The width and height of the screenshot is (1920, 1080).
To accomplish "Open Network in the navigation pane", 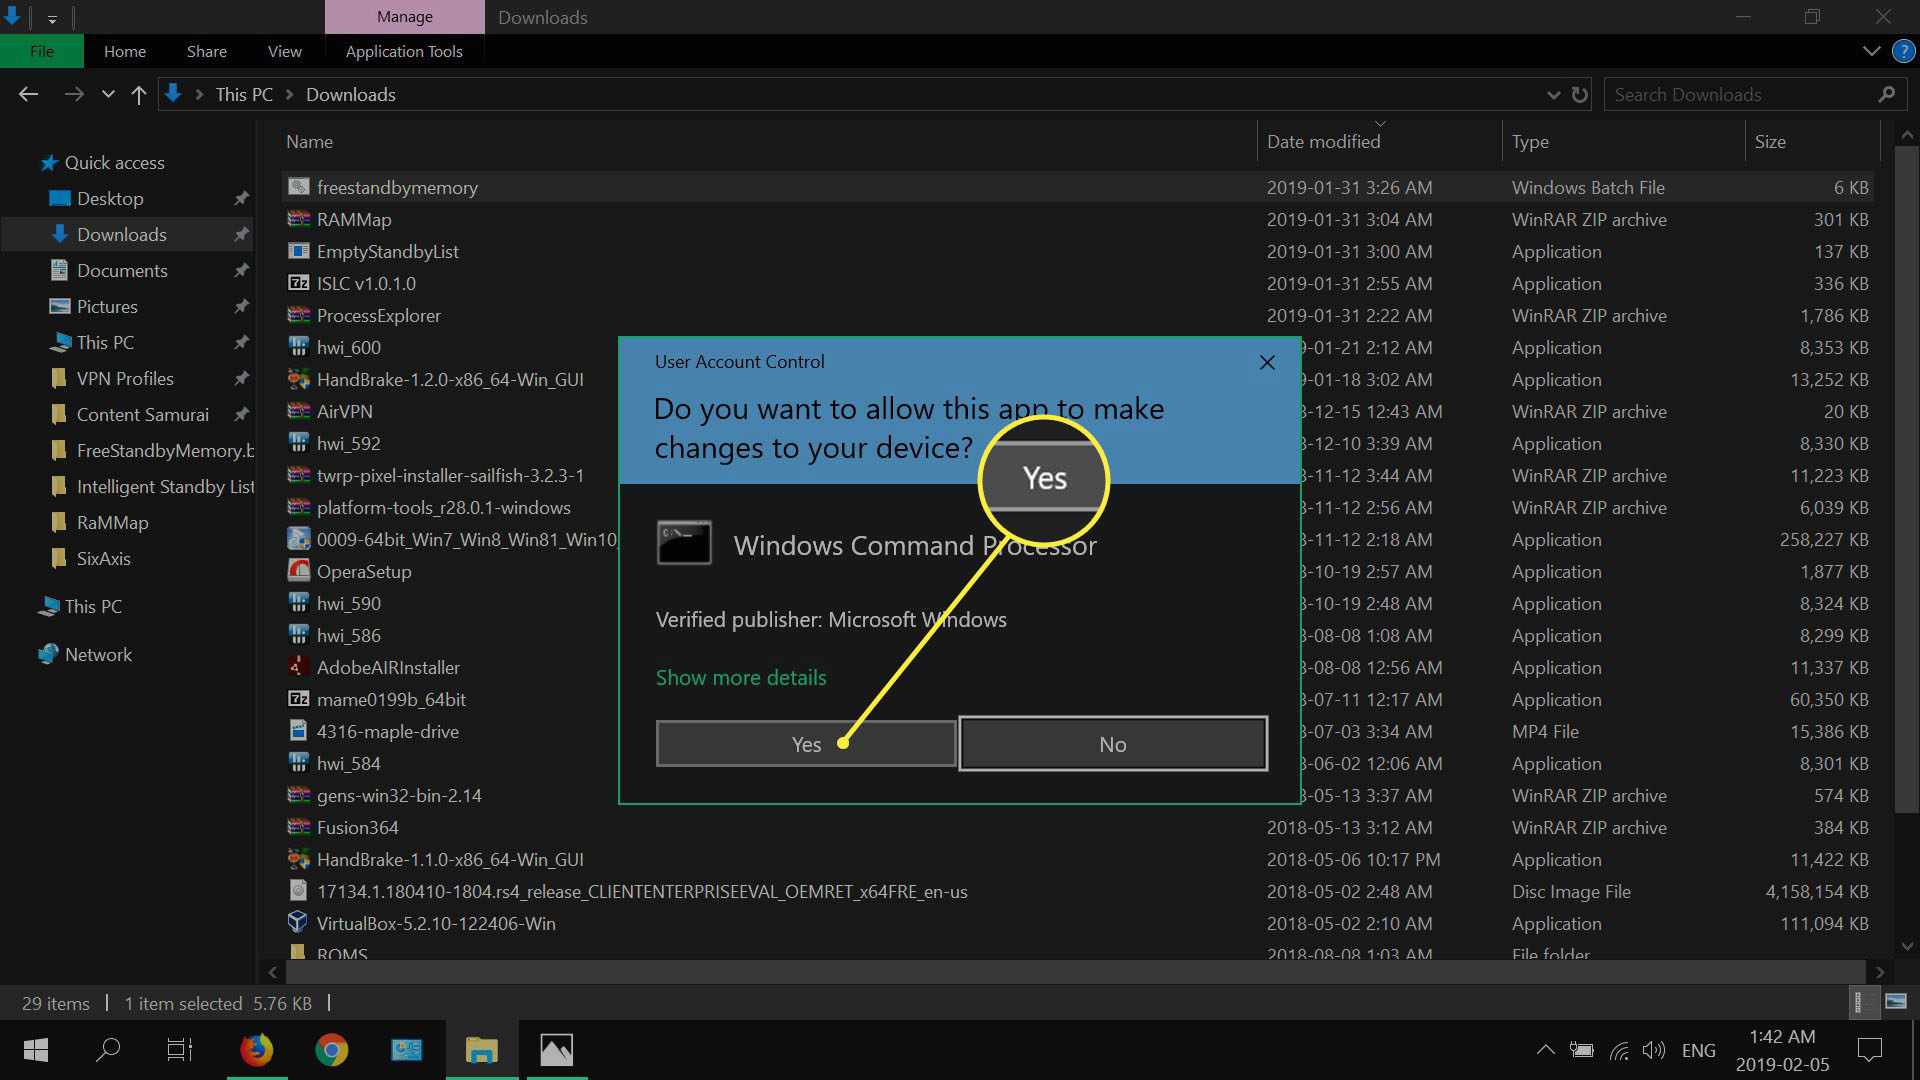I will click(98, 654).
